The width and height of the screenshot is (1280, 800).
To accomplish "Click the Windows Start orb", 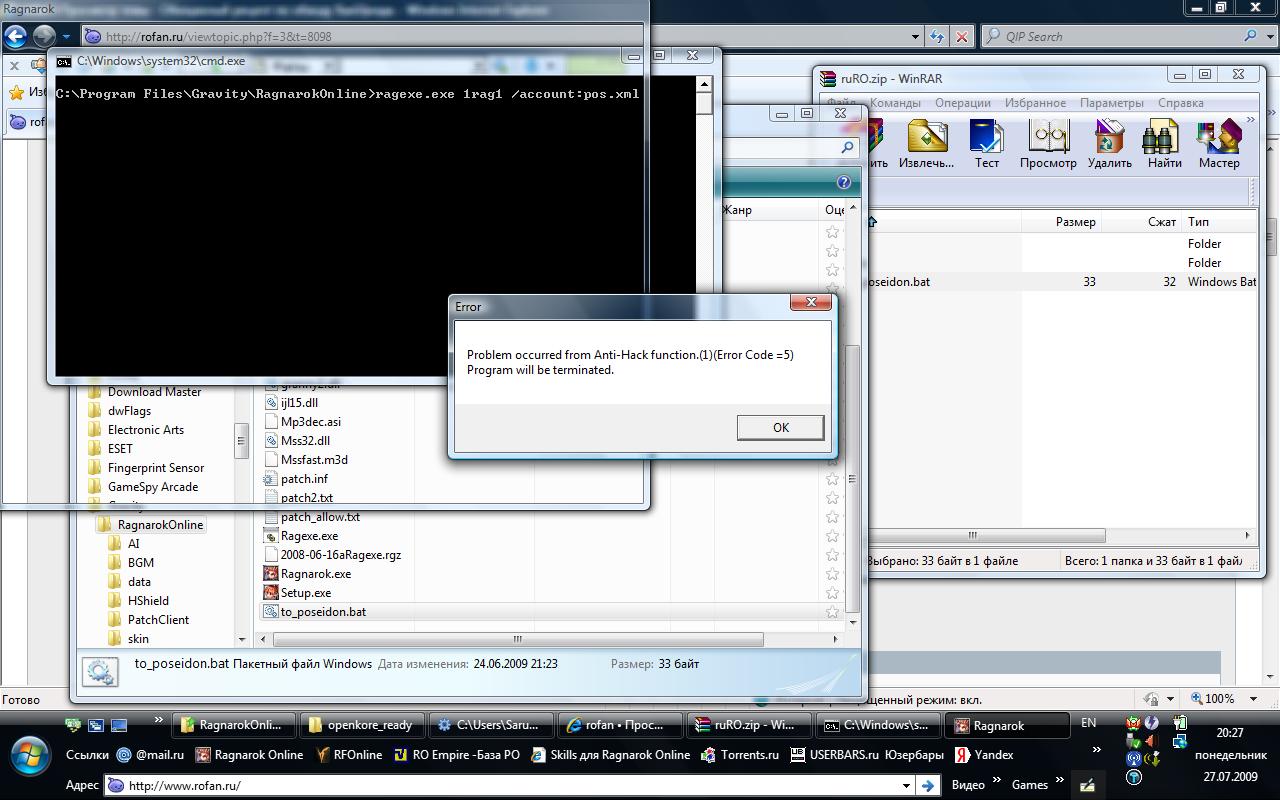I will [29, 755].
